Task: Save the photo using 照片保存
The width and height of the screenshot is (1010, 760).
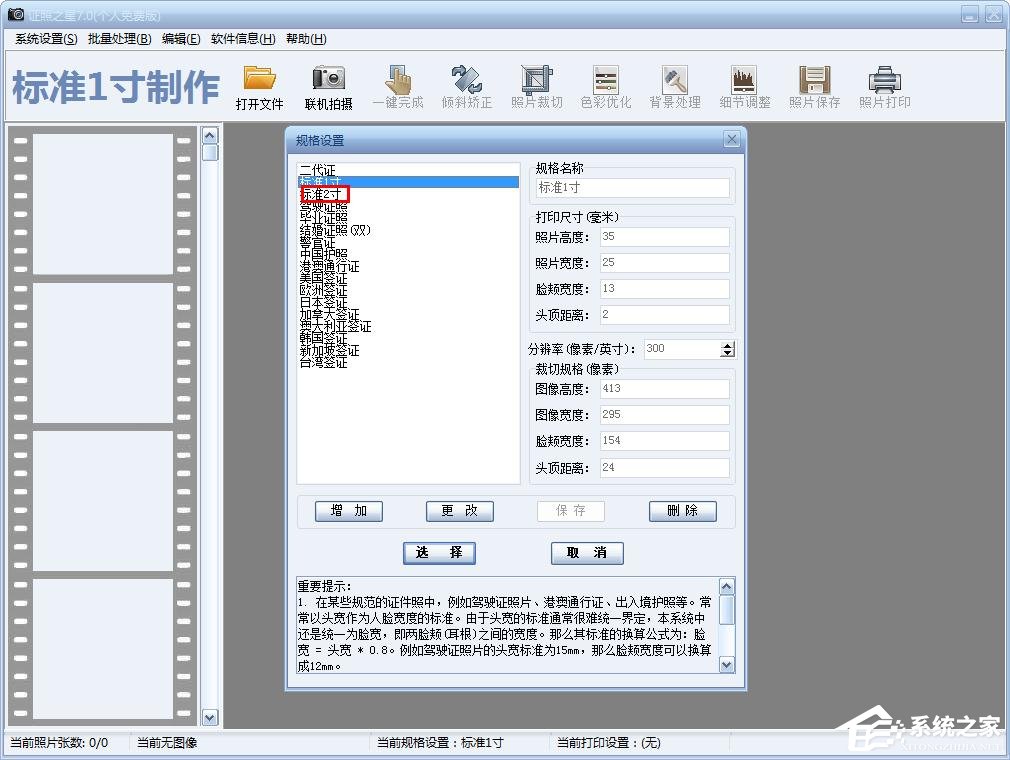Action: click(x=813, y=86)
